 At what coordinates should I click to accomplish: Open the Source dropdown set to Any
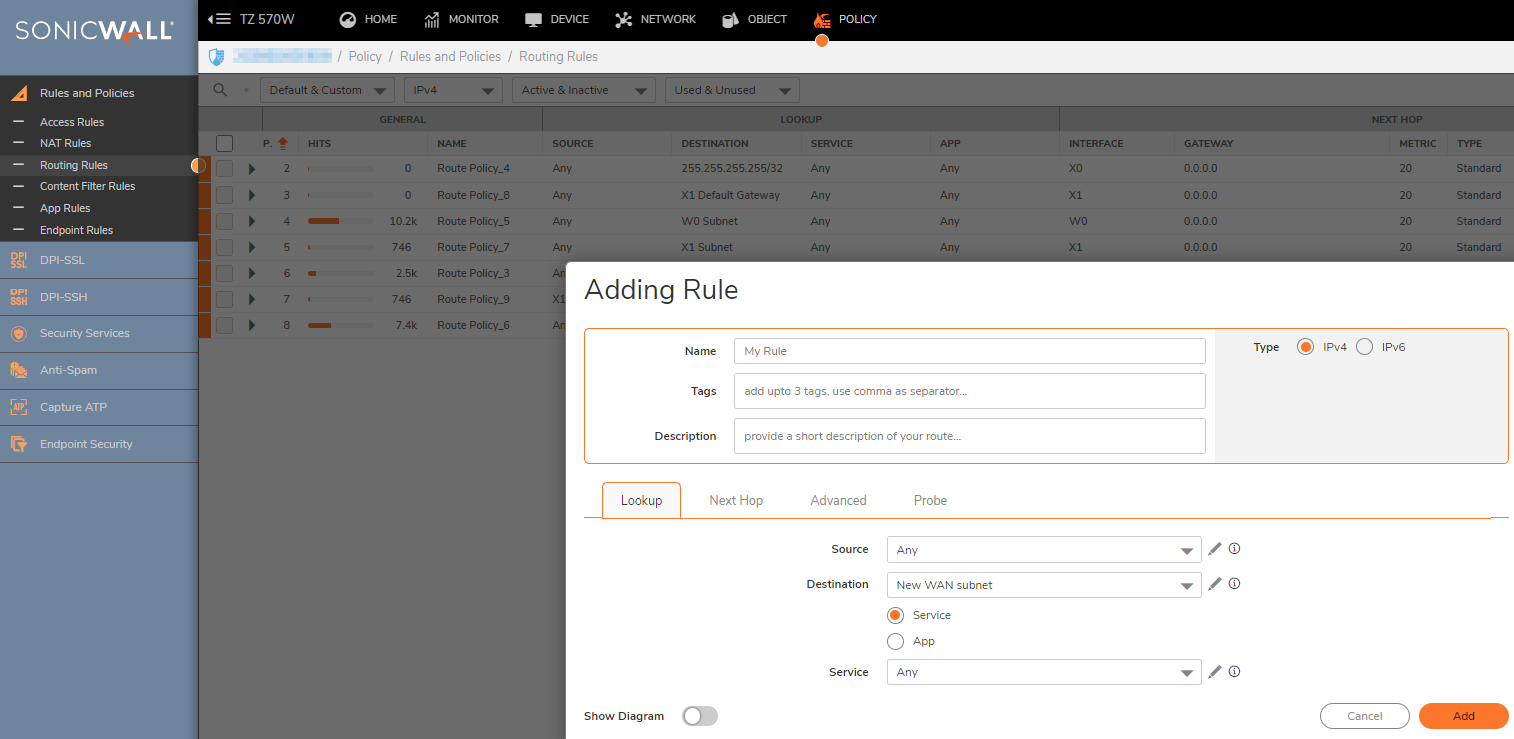[x=1044, y=550]
